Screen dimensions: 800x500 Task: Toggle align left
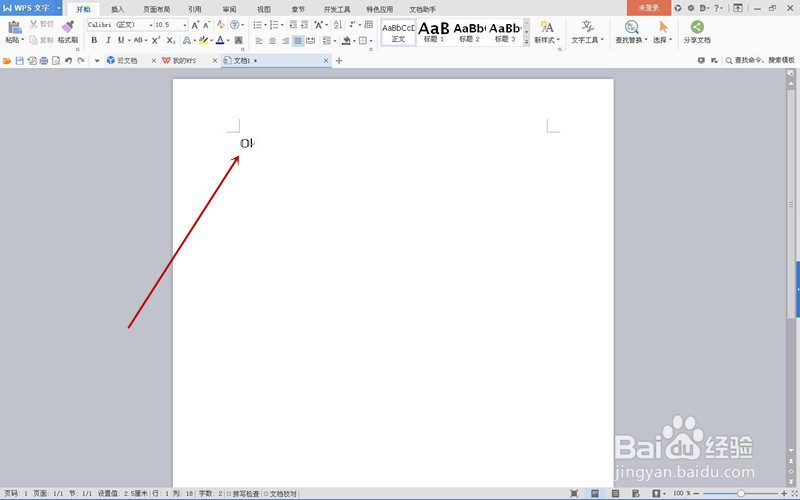(x=259, y=40)
